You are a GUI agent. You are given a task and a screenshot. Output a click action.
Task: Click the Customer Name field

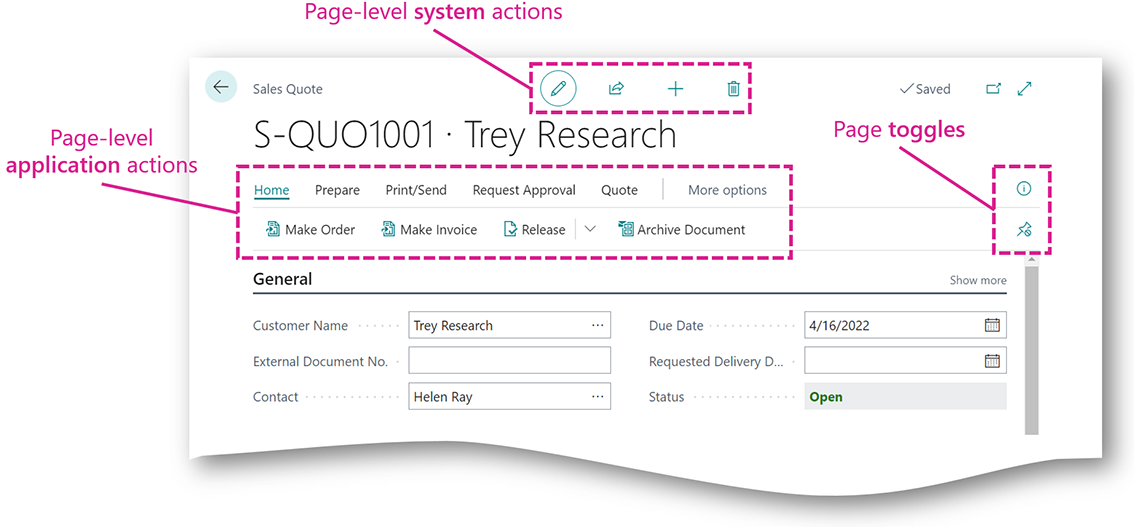(x=509, y=325)
